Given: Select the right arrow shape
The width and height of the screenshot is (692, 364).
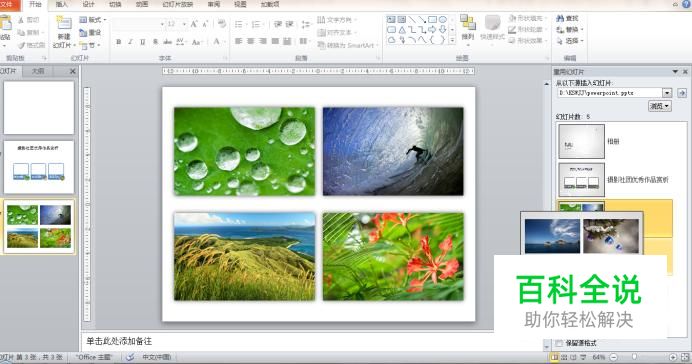Looking at the screenshot, I should tap(432, 30).
